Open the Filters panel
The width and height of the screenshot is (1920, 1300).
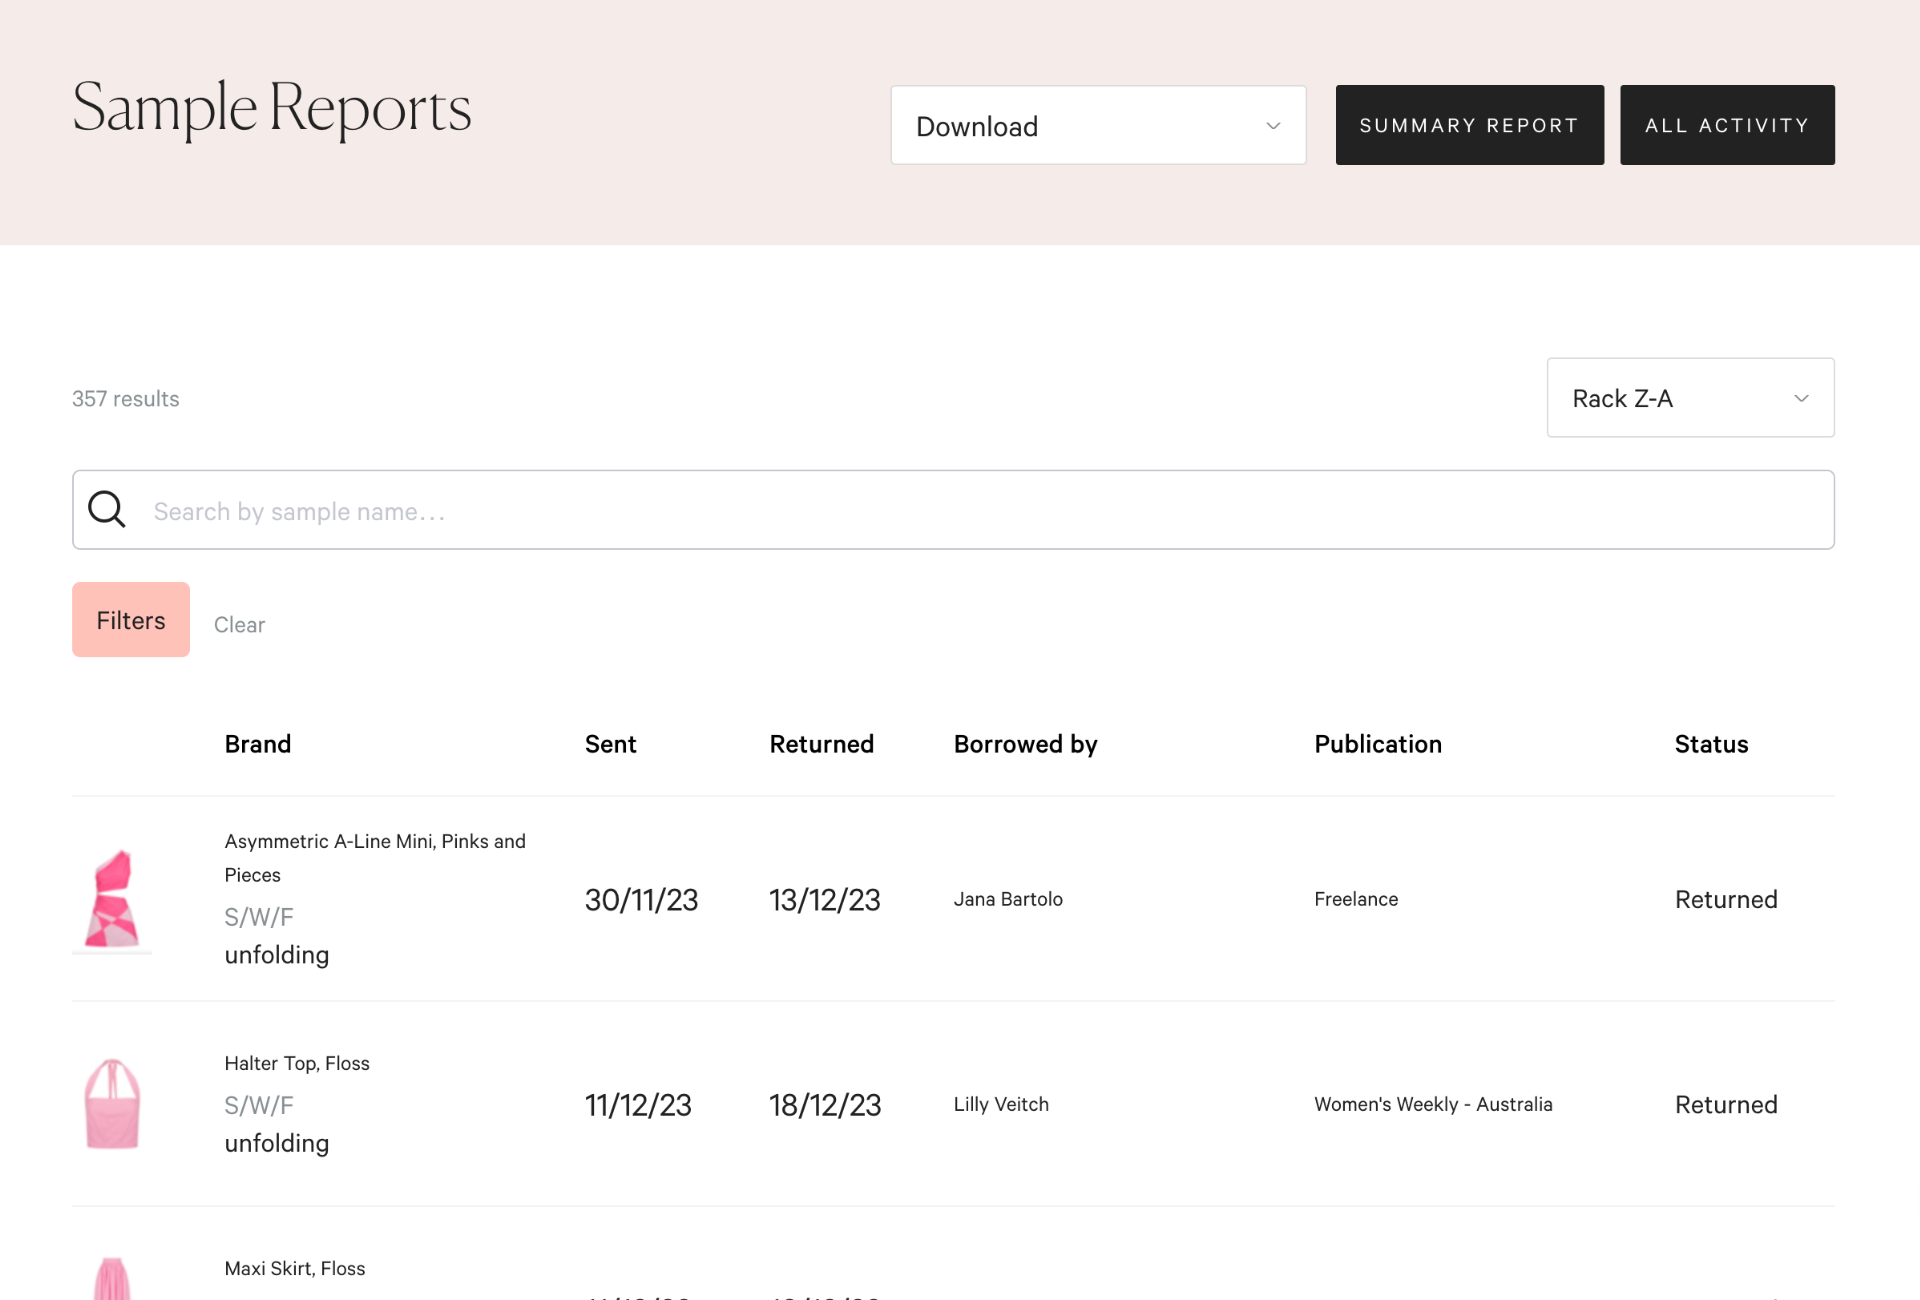(130, 619)
